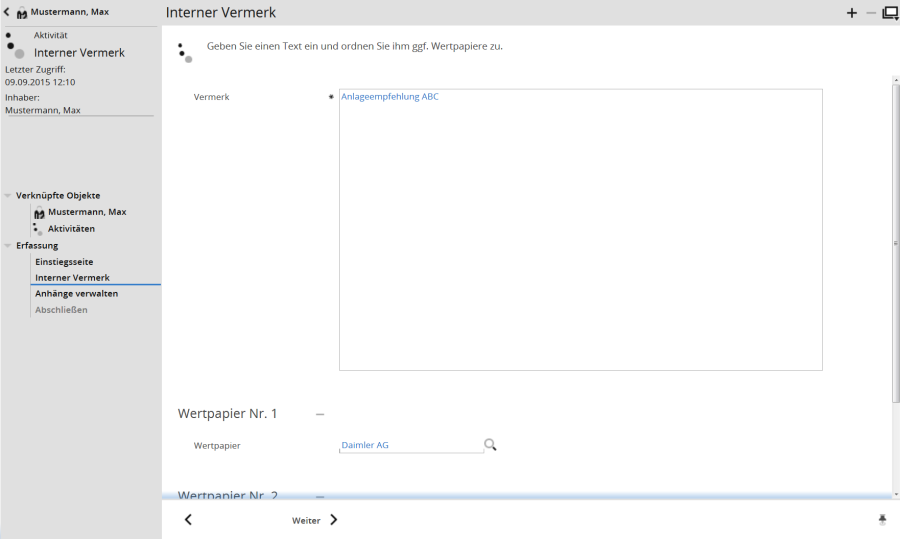This screenshot has width=900, height=539.
Task: Go to previous step with left arrow
Action: [x=188, y=520]
